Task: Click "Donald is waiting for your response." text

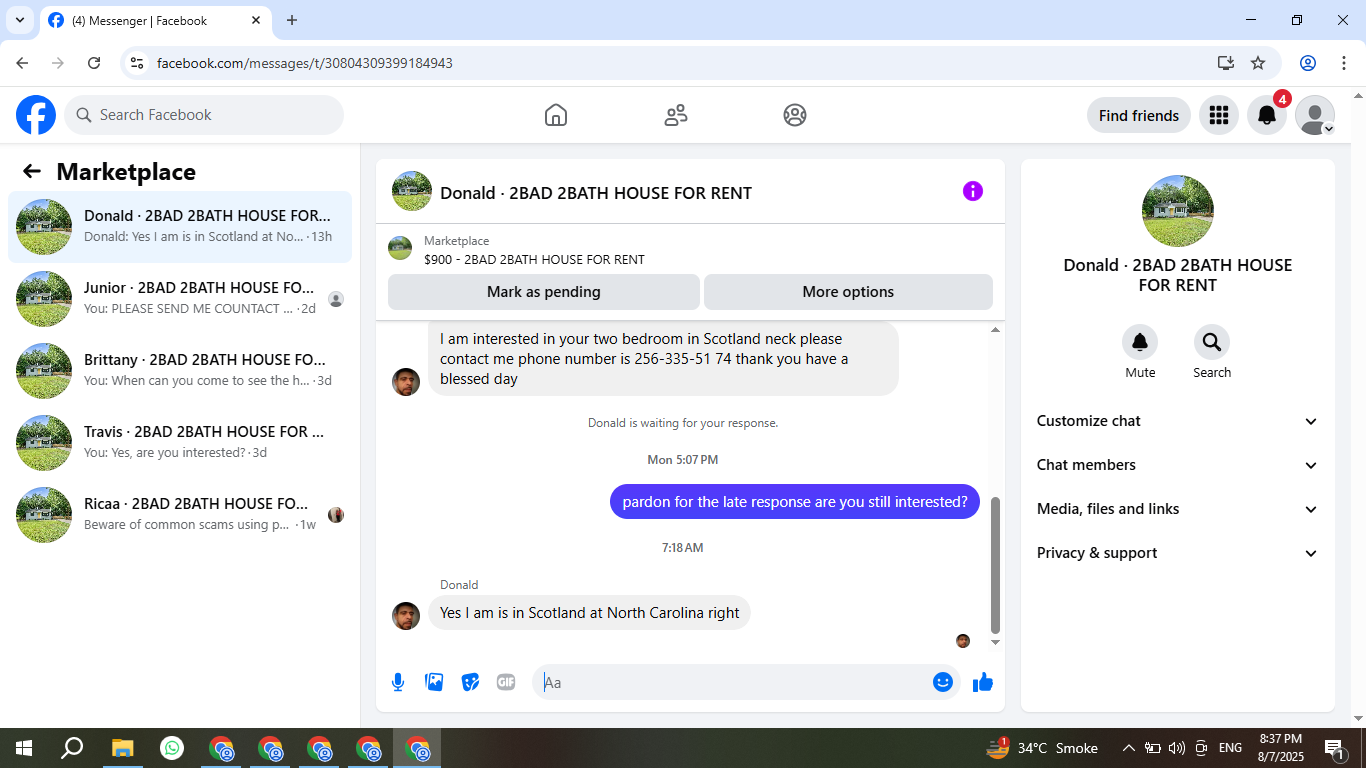Action: [x=683, y=423]
